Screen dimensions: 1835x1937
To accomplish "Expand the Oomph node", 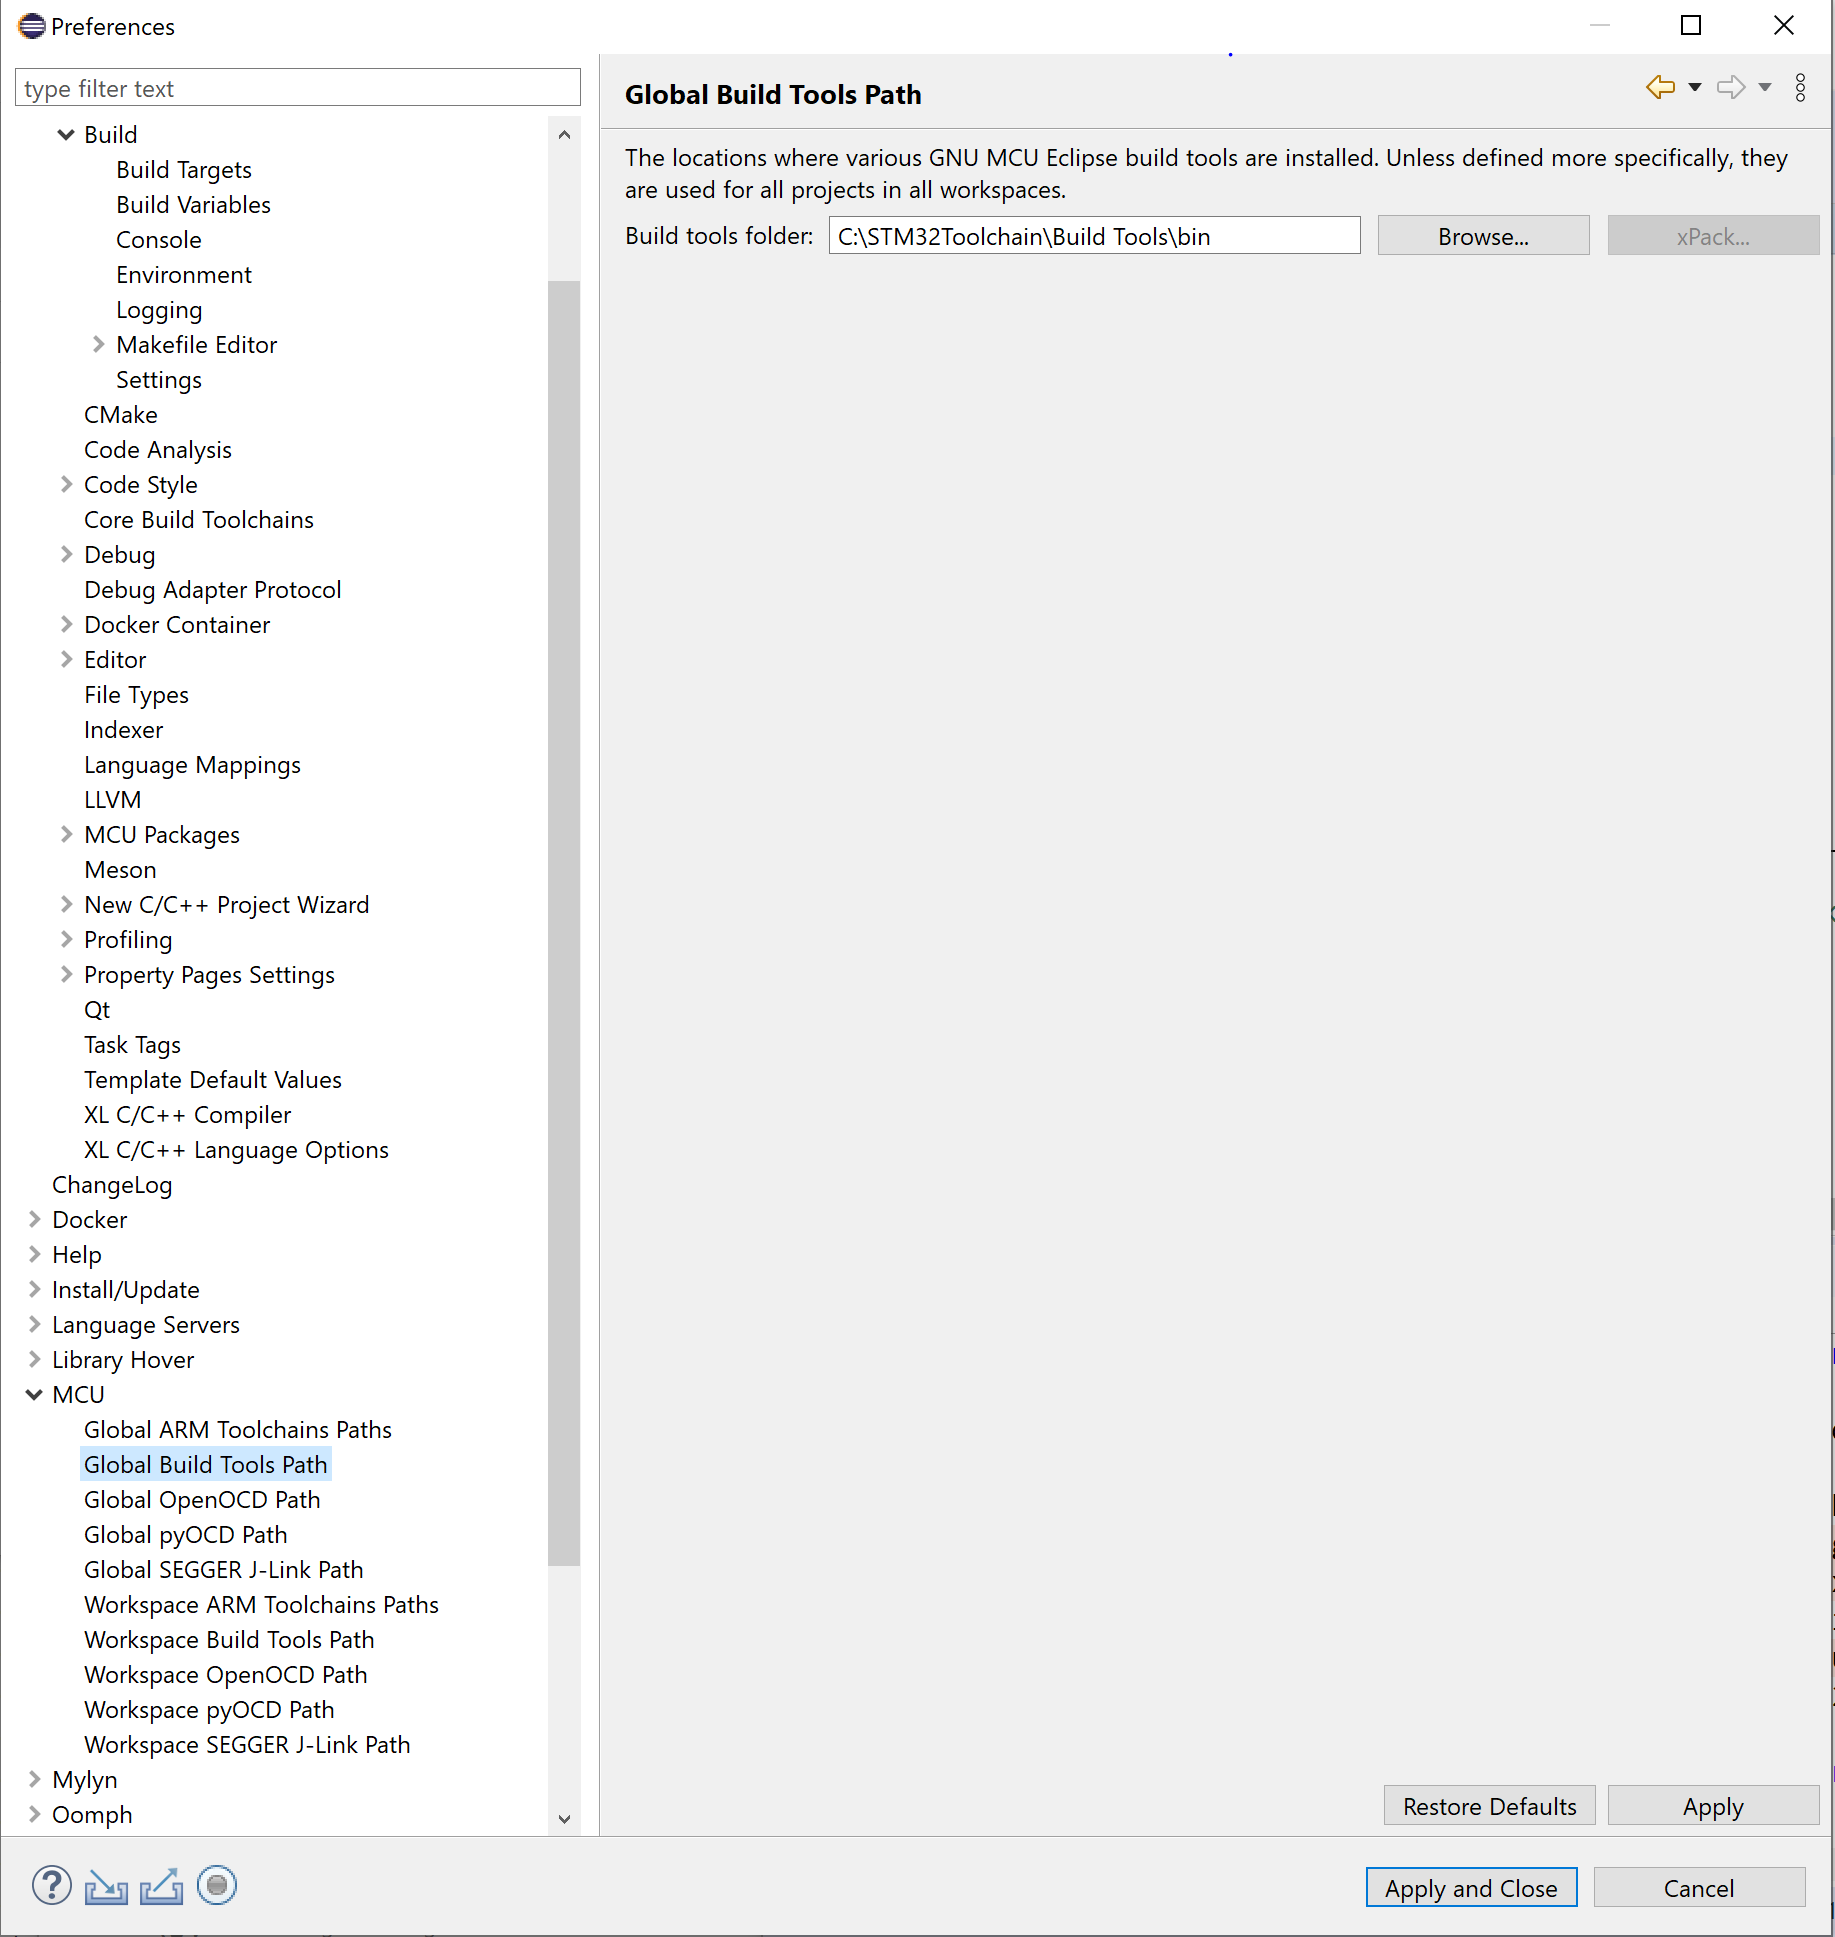I will click(34, 1814).
